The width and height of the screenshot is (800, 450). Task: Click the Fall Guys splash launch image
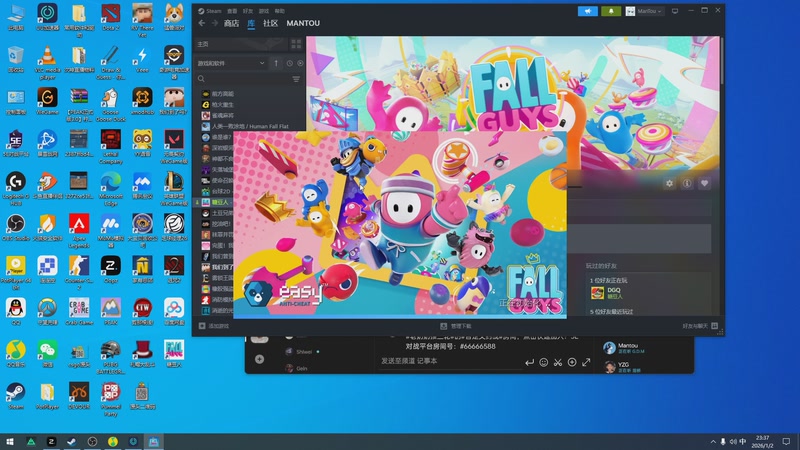pyautogui.click(x=399, y=224)
